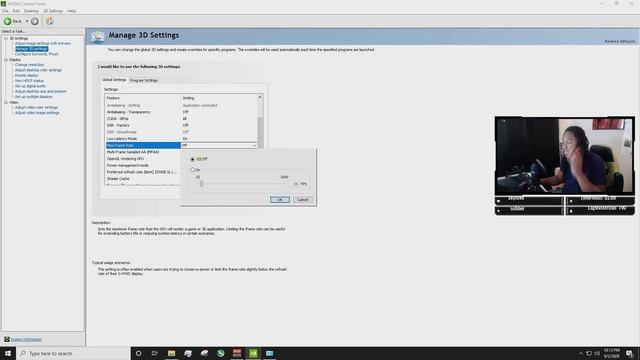640x360 pixels.
Task: Show hidden system tray icons
Action: [x=580, y=353]
